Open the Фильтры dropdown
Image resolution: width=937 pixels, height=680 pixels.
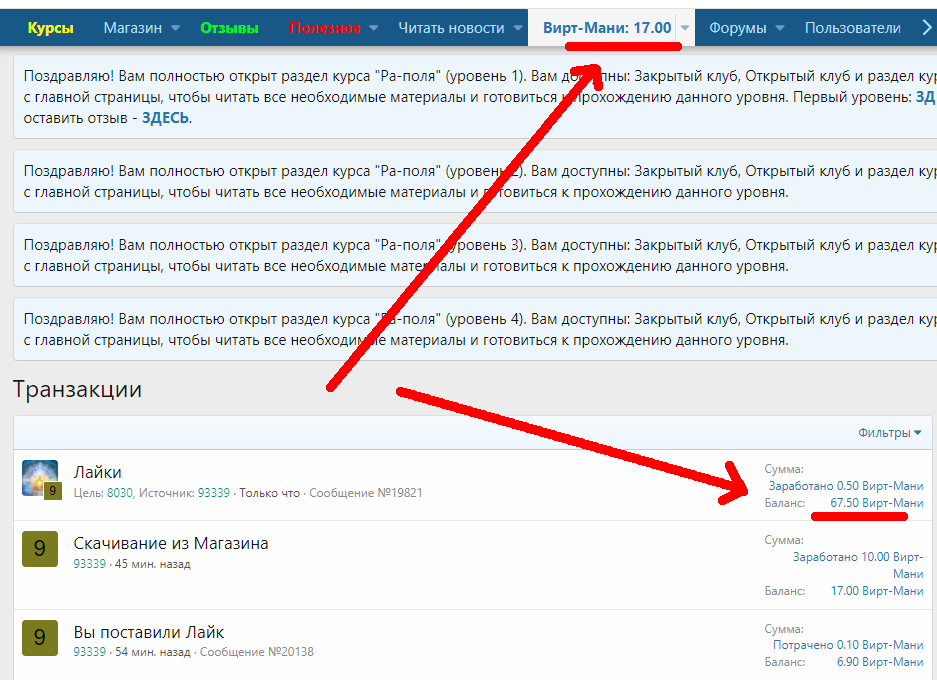[x=889, y=433]
